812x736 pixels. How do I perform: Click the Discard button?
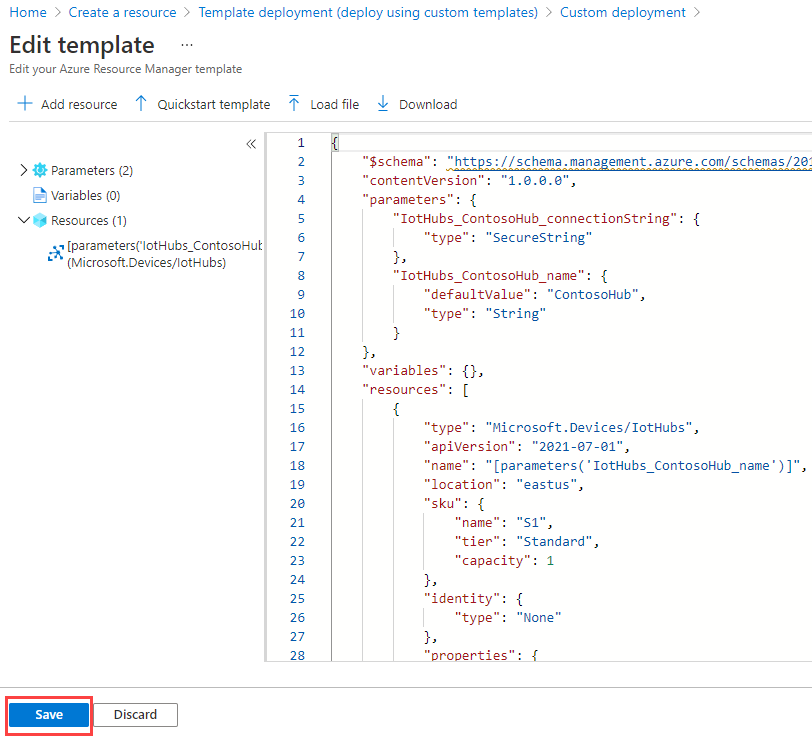coord(135,714)
